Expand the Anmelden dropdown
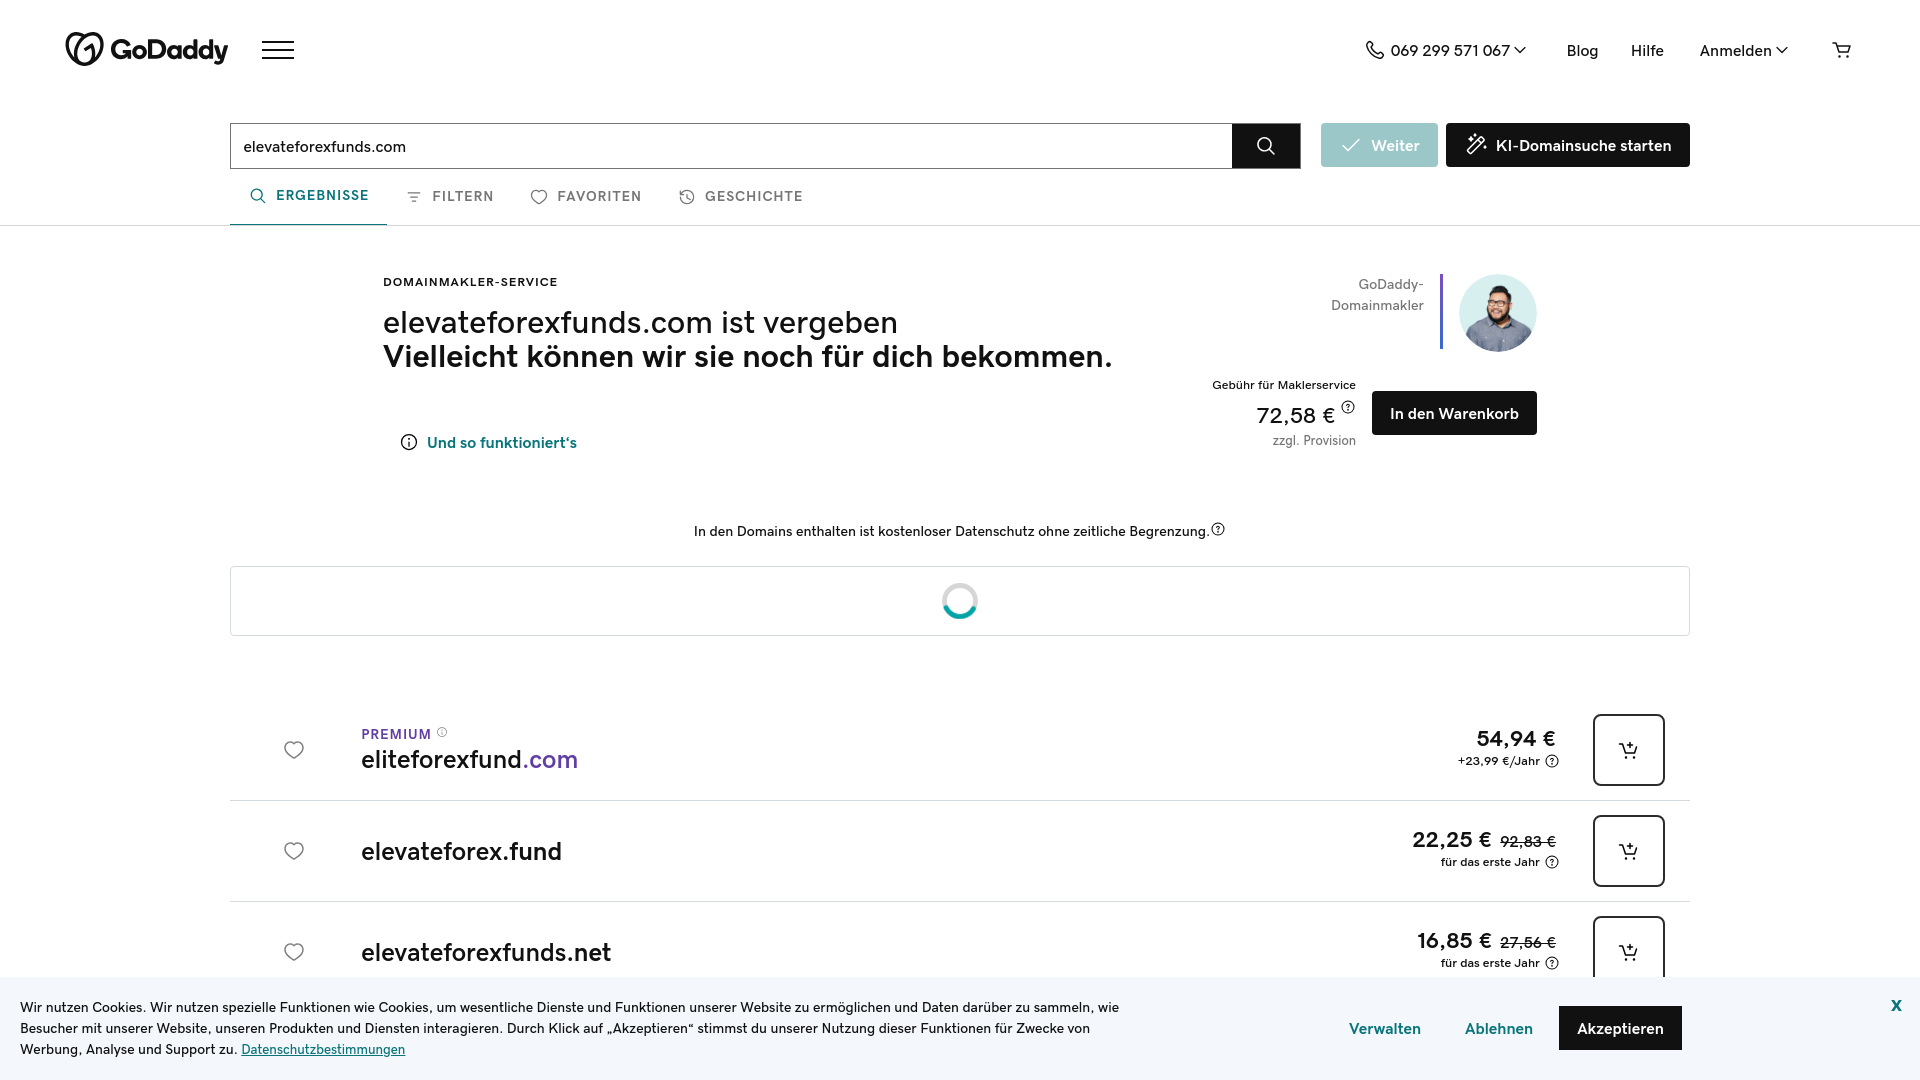This screenshot has height=1080, width=1920. coord(1744,50)
